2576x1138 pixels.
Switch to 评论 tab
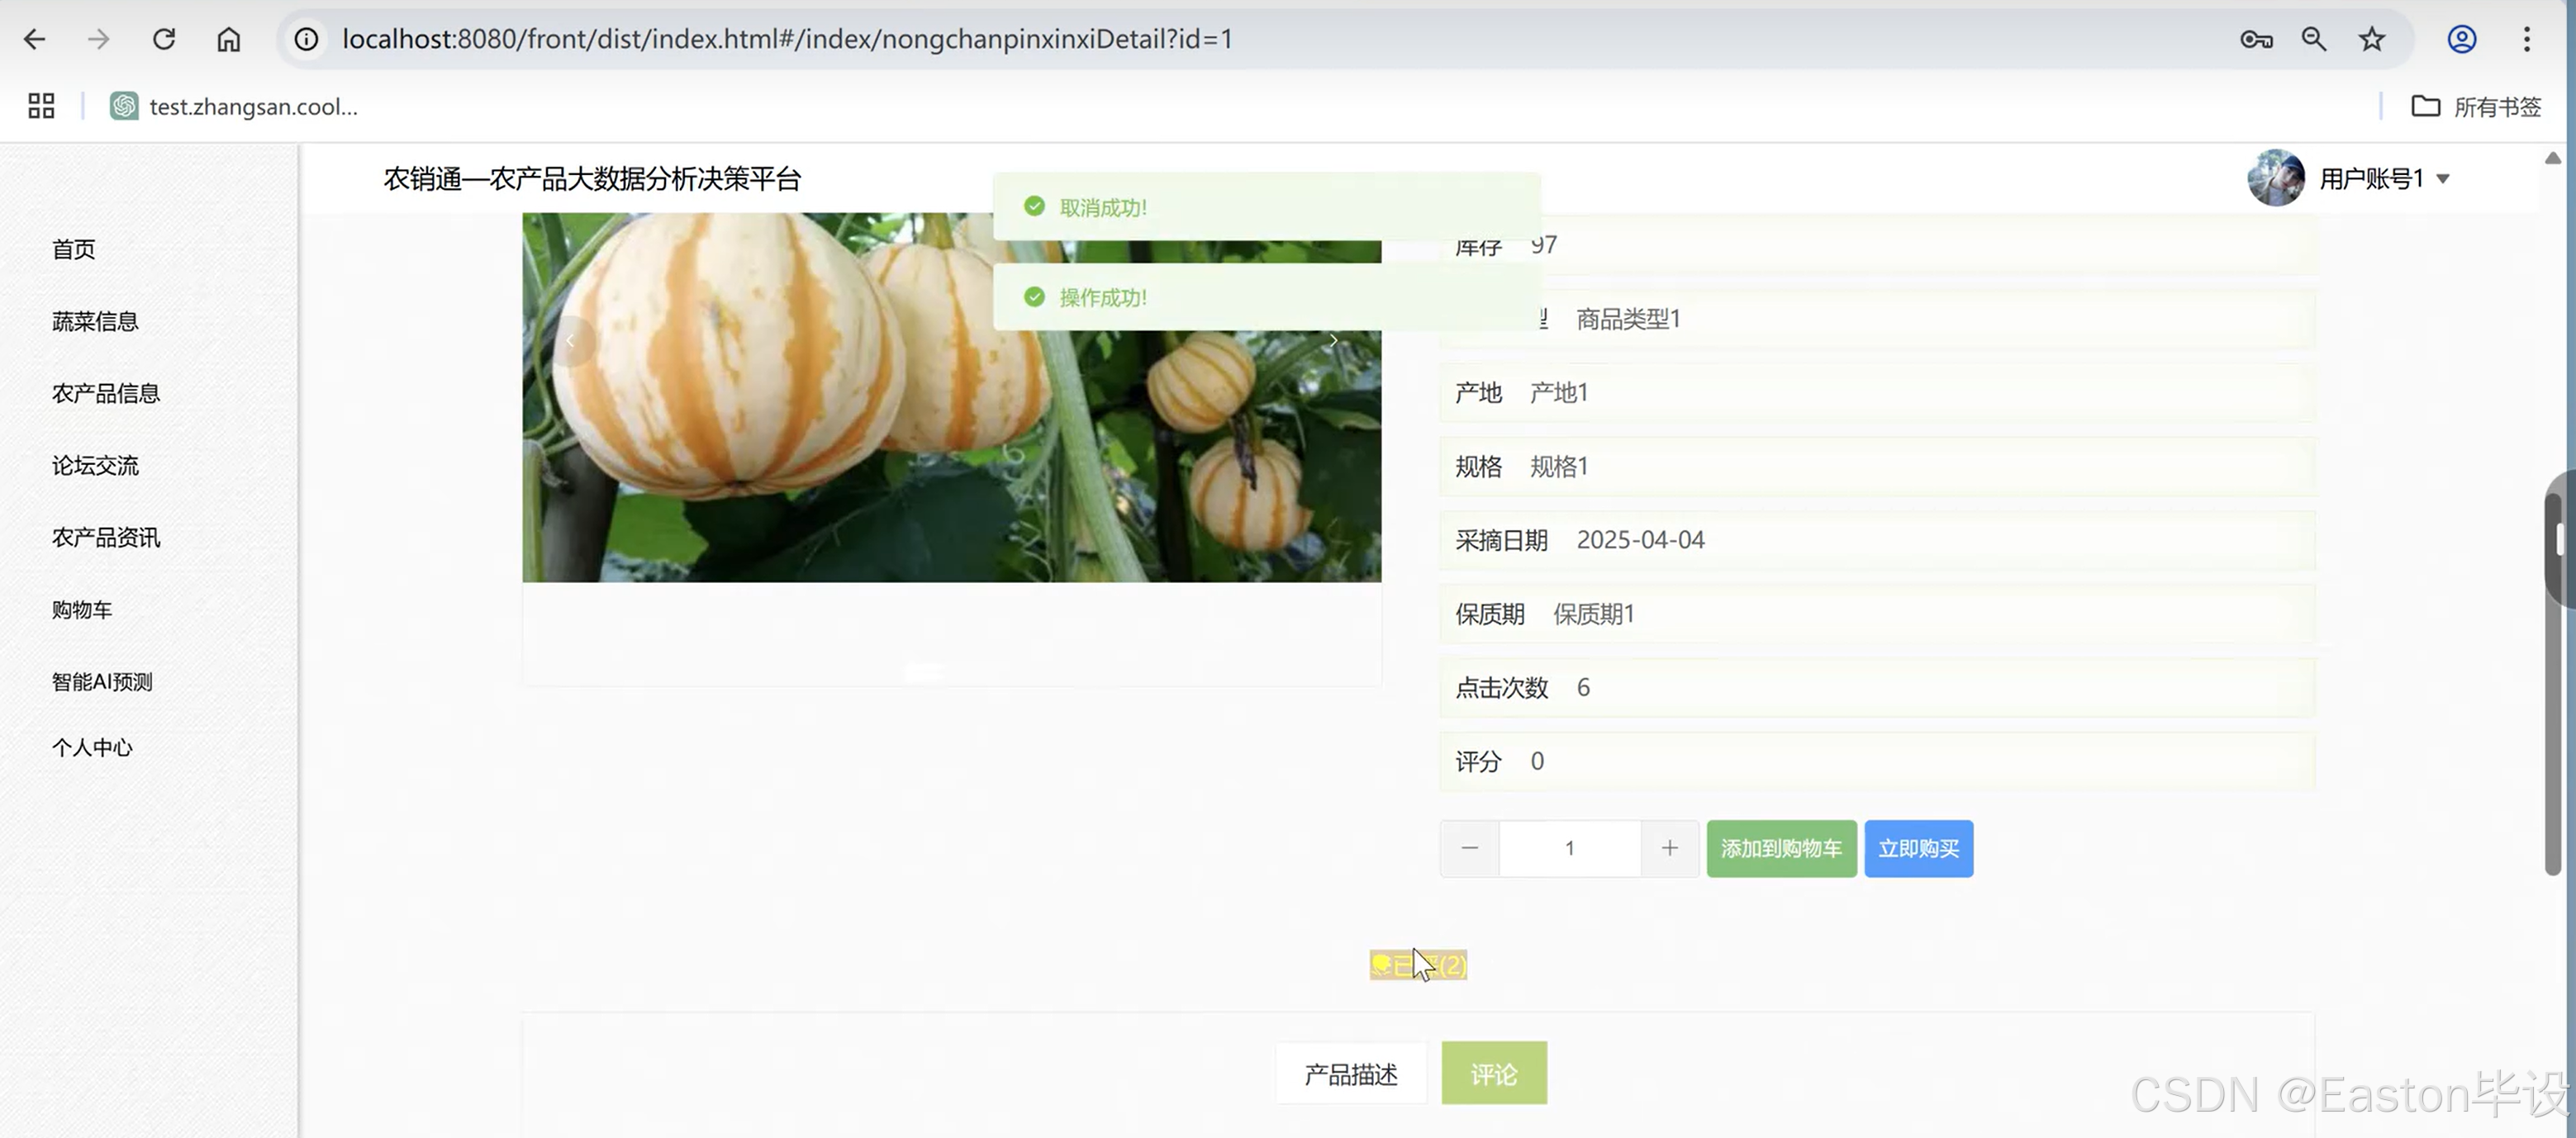(1494, 1073)
